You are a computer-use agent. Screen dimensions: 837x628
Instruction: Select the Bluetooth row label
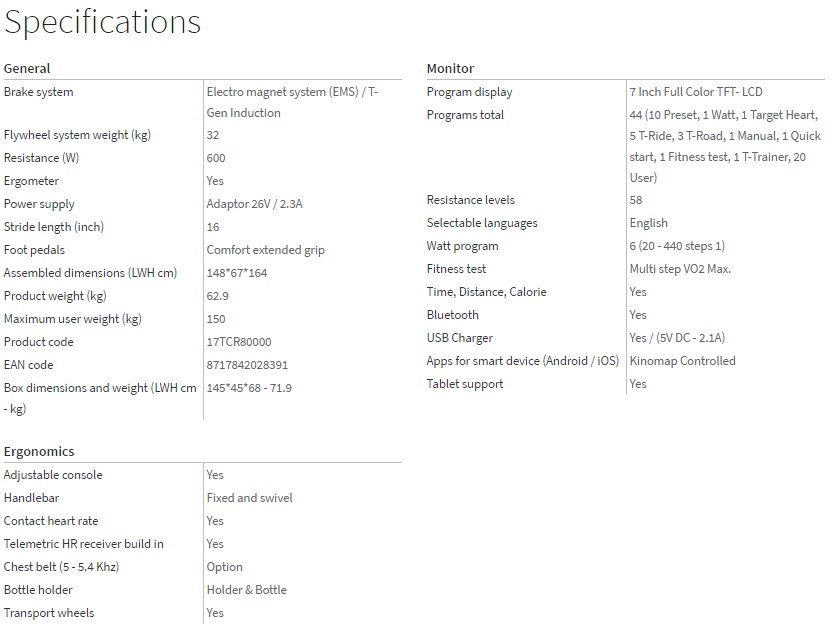(453, 315)
